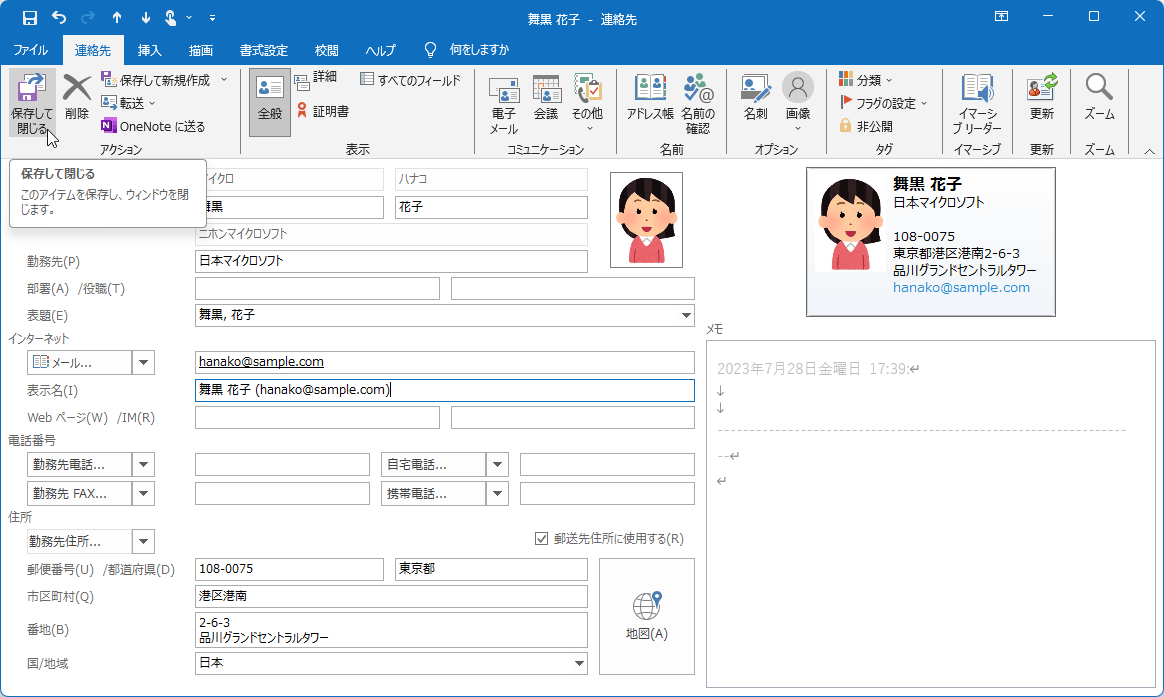
Task: Show the Details (詳細) view
Action: pos(315,77)
